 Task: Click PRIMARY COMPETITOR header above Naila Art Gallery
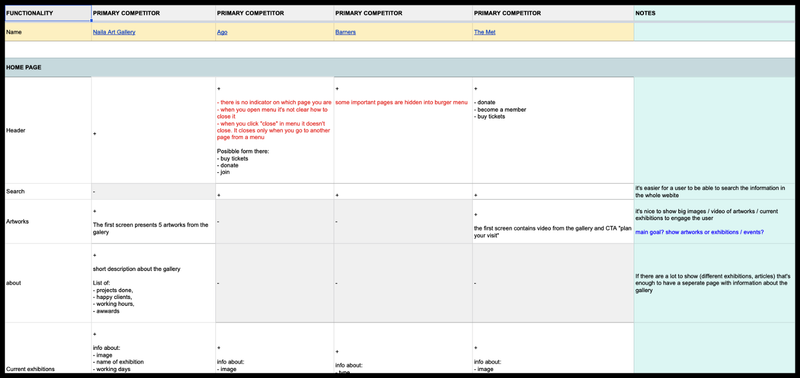pos(154,13)
